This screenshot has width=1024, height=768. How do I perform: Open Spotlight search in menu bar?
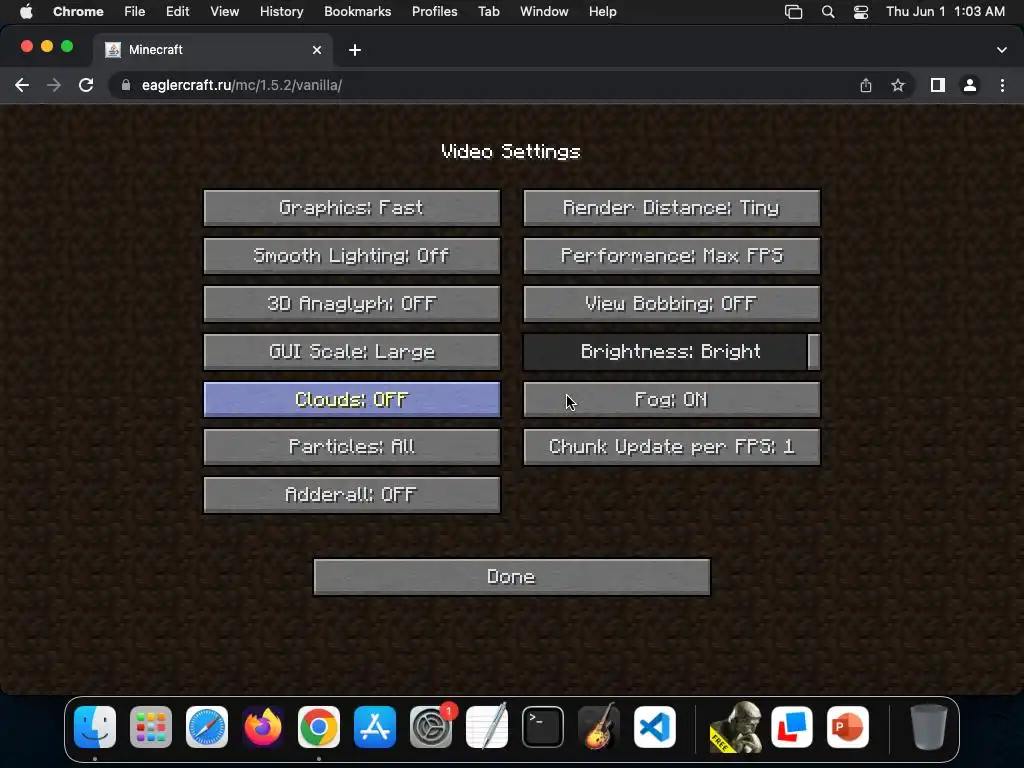(828, 12)
